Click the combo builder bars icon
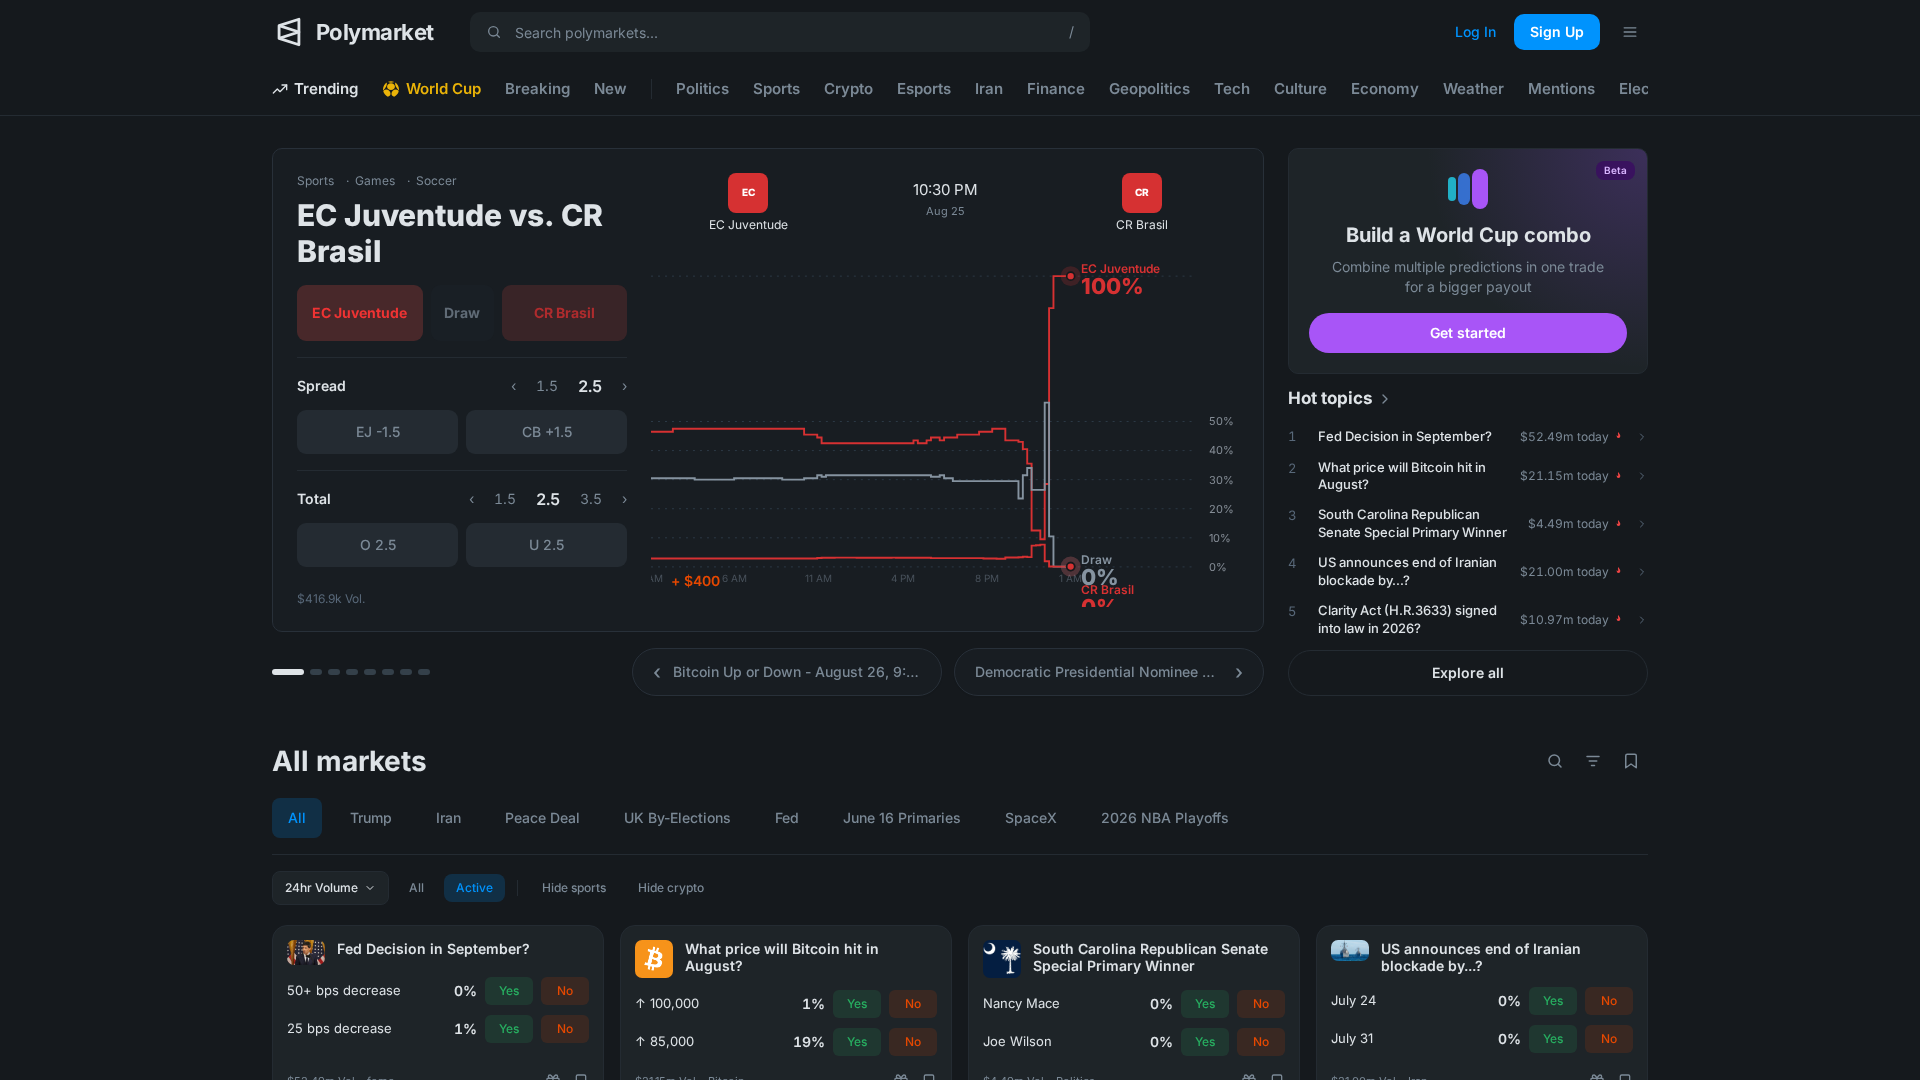Viewport: 1920px width, 1080px height. [x=1468, y=188]
